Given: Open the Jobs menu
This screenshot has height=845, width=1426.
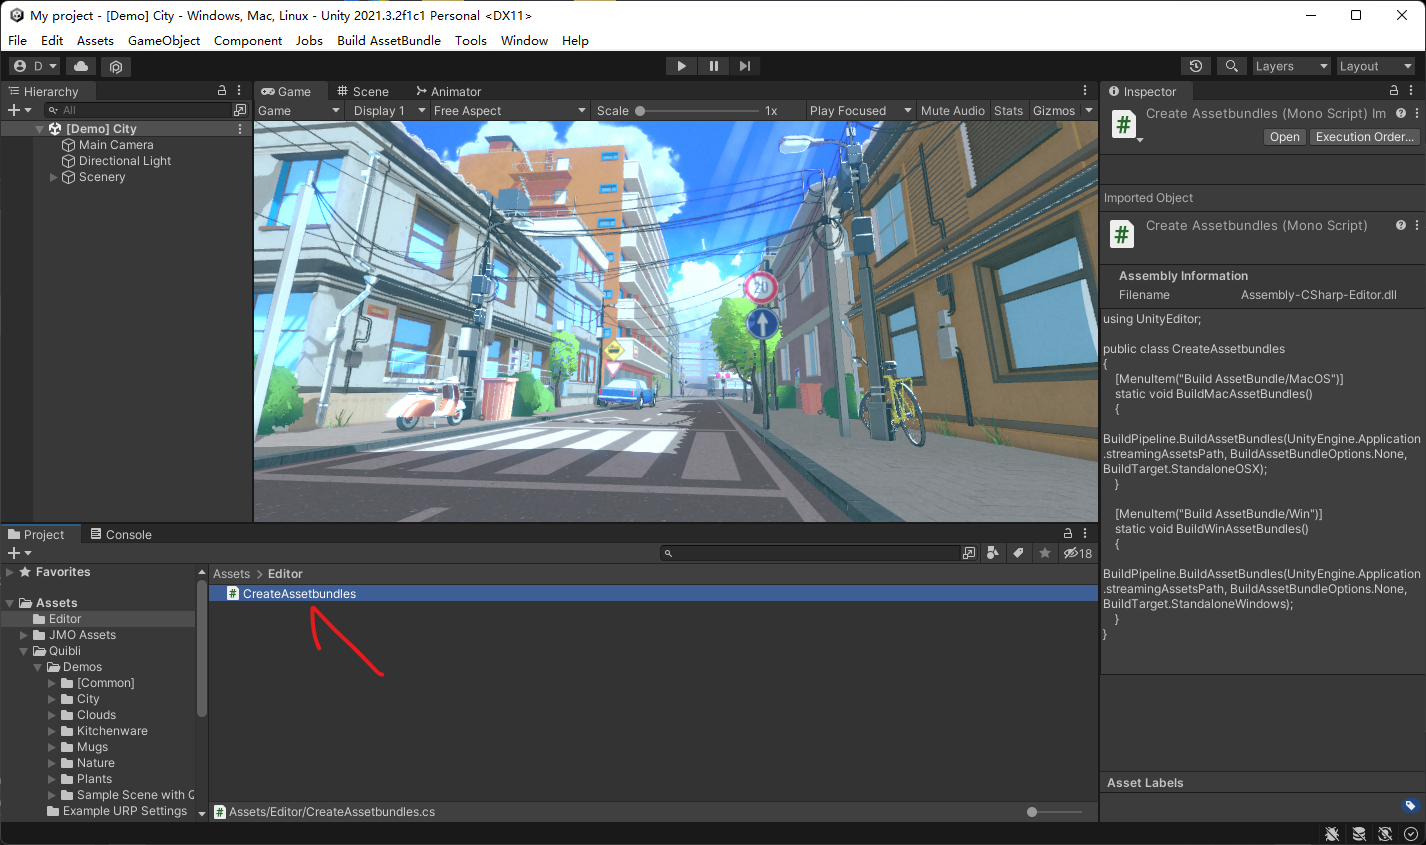Looking at the screenshot, I should point(309,41).
